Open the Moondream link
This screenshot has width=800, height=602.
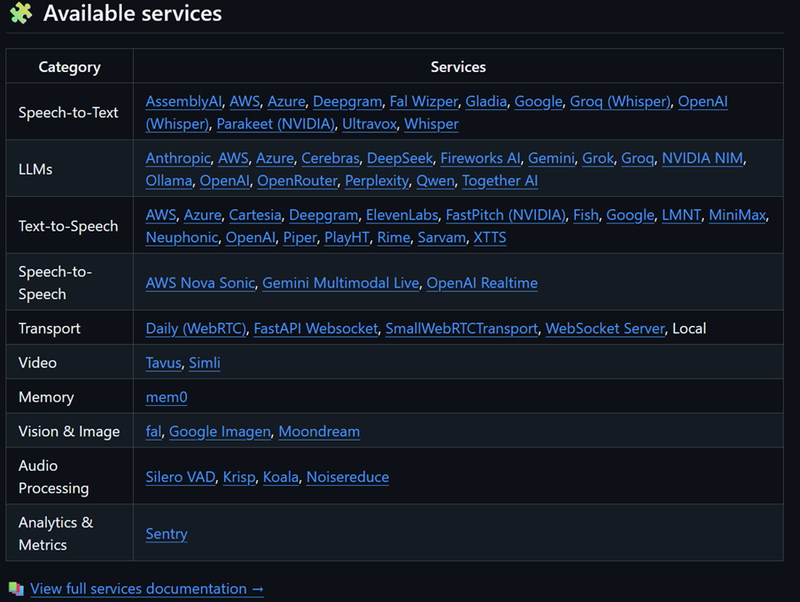coord(319,431)
